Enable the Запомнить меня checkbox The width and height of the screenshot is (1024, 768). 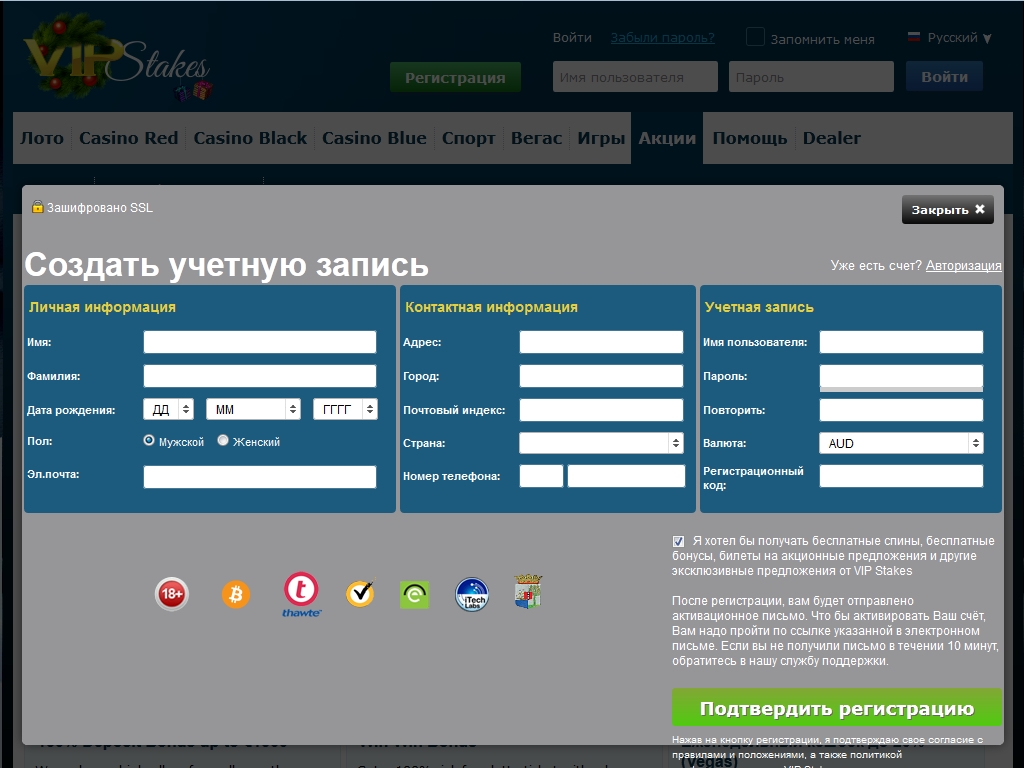tap(755, 38)
